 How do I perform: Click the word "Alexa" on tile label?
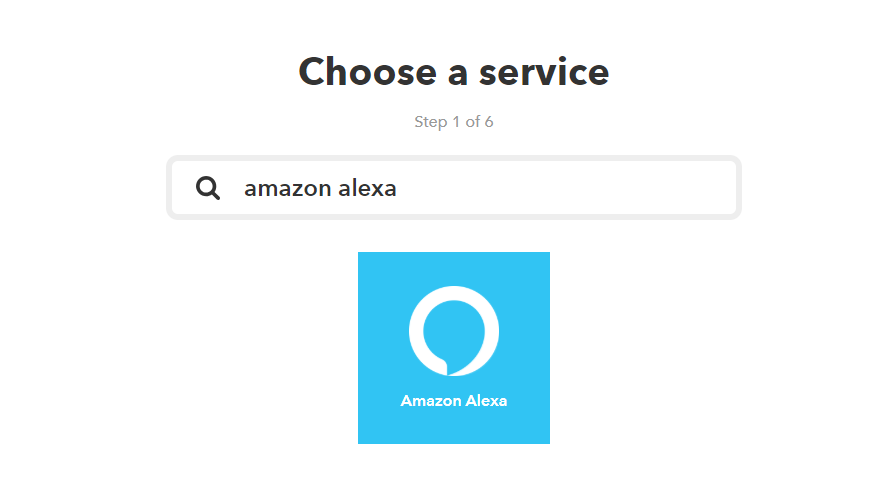pyautogui.click(x=487, y=401)
